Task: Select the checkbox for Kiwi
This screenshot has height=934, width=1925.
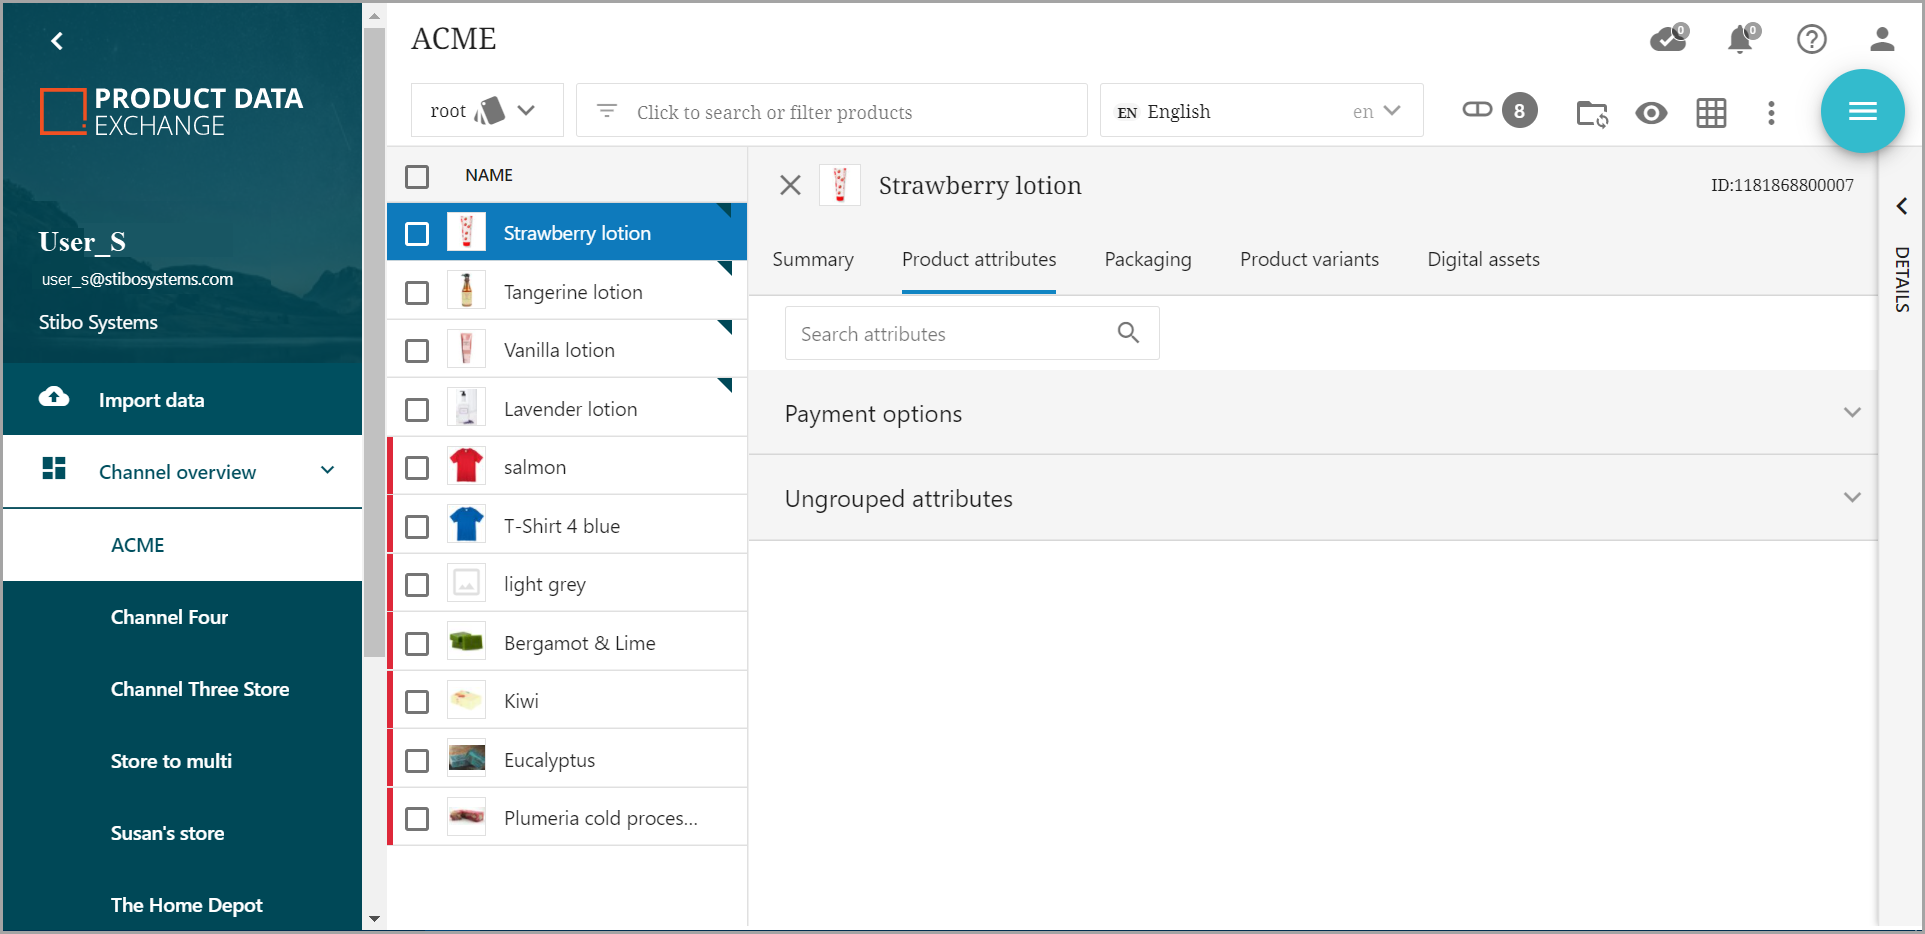Action: [417, 702]
